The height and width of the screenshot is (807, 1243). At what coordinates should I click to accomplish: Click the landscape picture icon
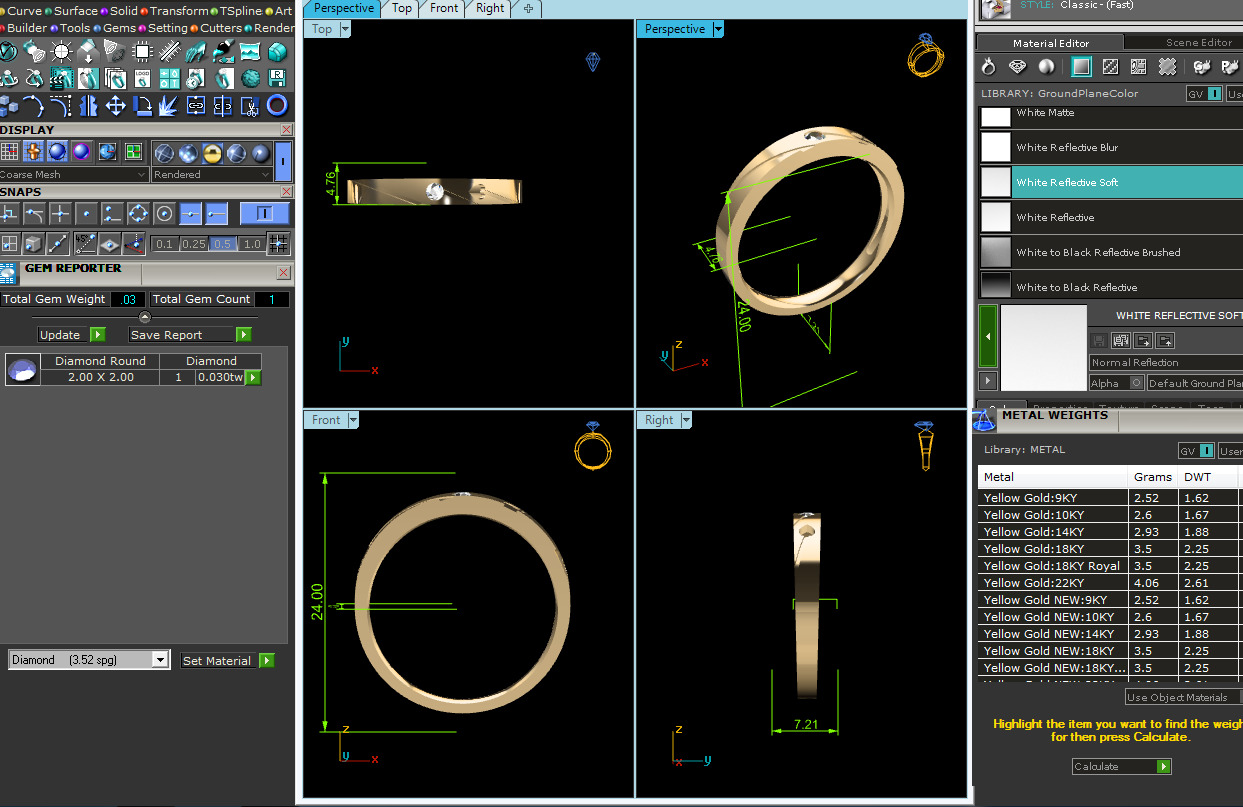tap(250, 52)
